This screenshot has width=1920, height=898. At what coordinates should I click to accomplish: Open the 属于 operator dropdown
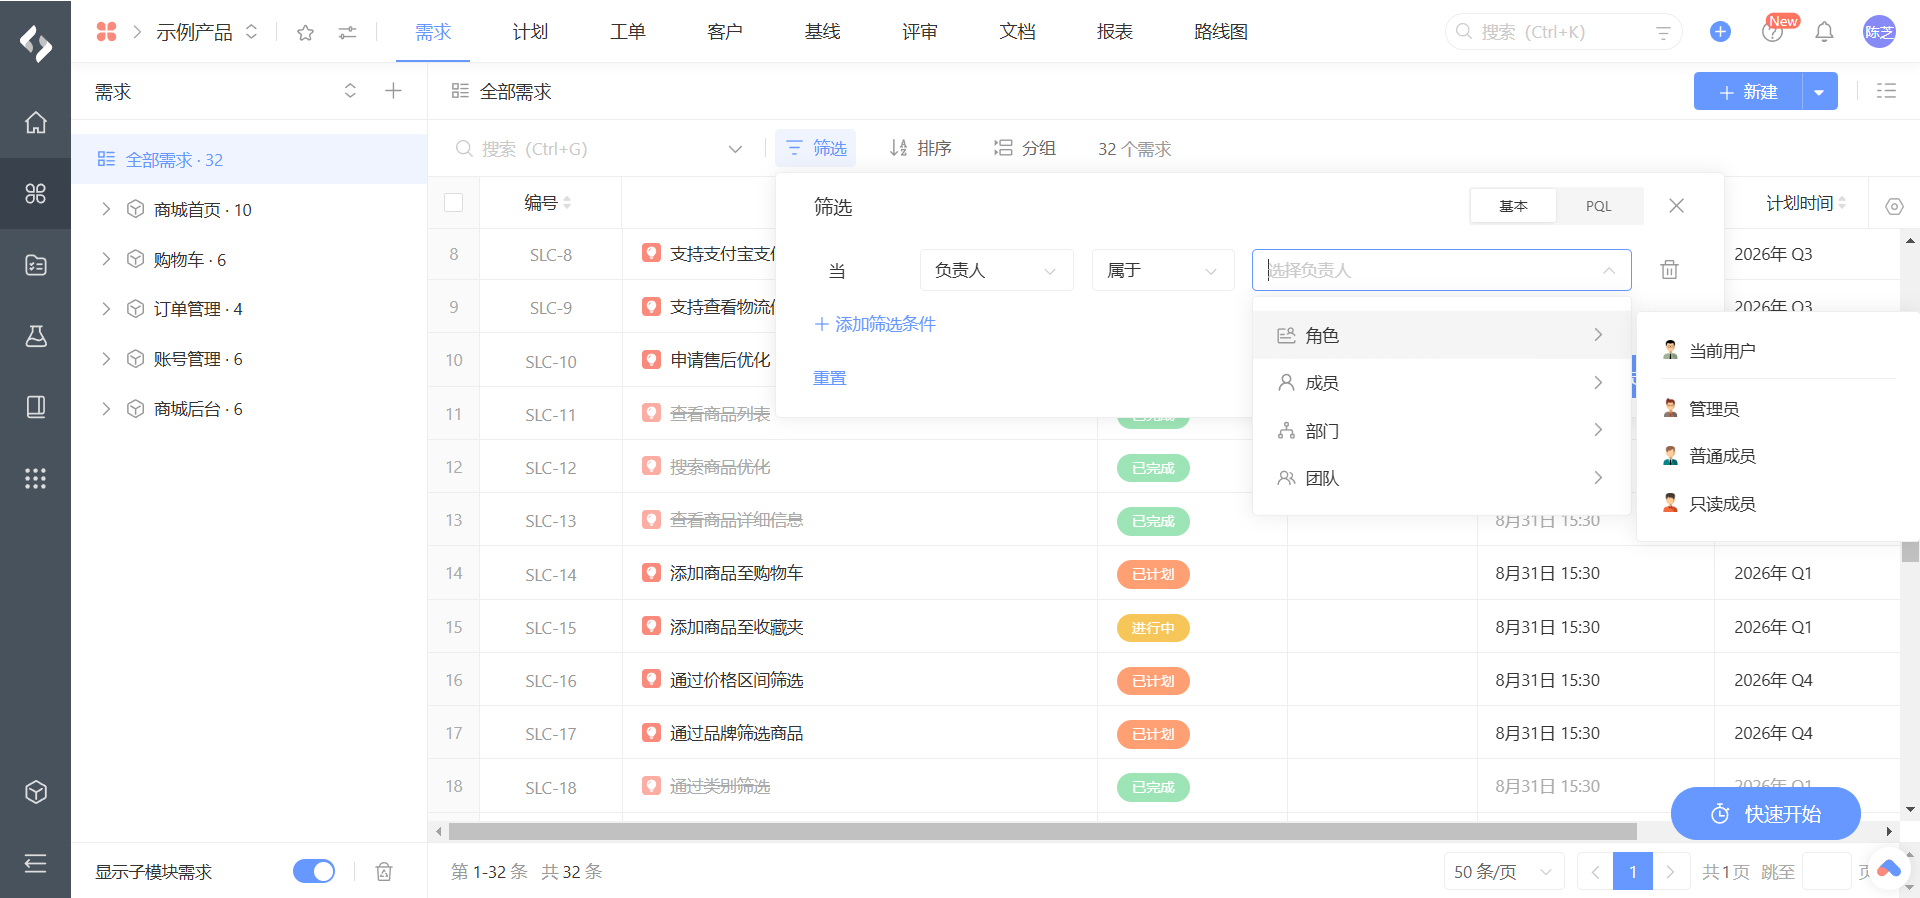[1163, 270]
